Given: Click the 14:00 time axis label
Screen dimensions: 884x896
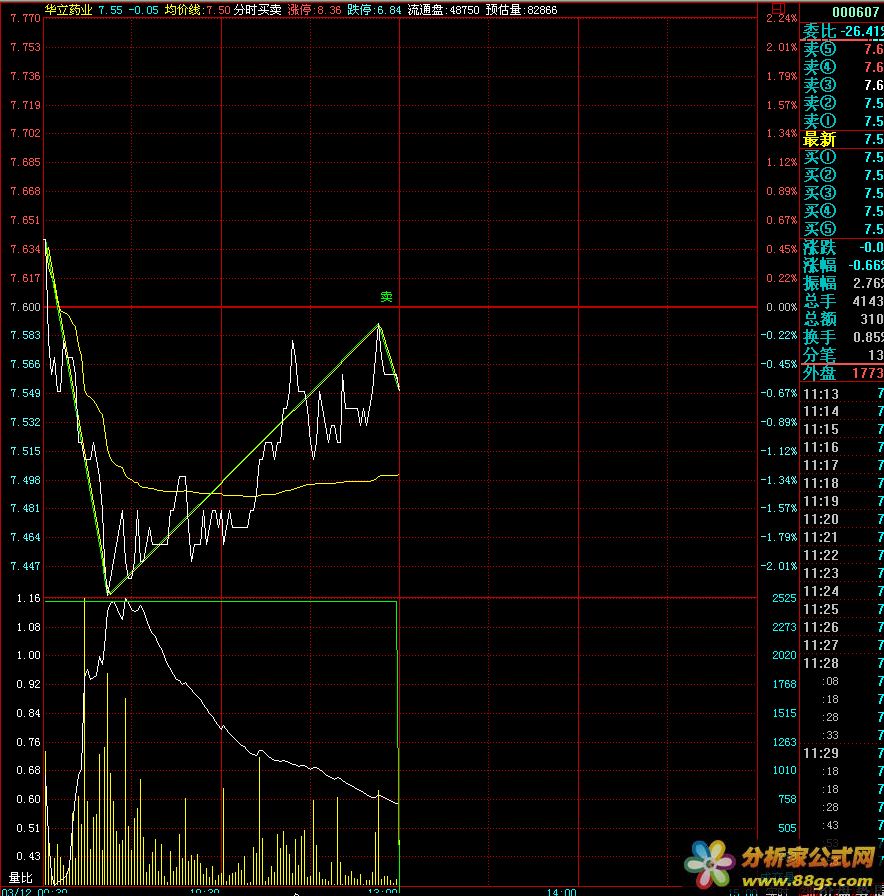Looking at the screenshot, I should pyautogui.click(x=561, y=892).
